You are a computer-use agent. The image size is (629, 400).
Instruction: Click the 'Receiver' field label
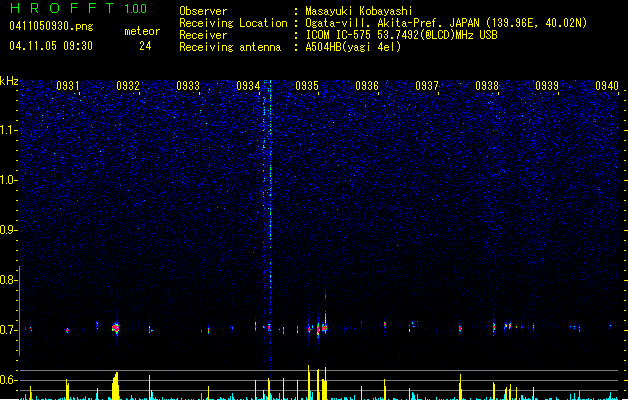203,35
